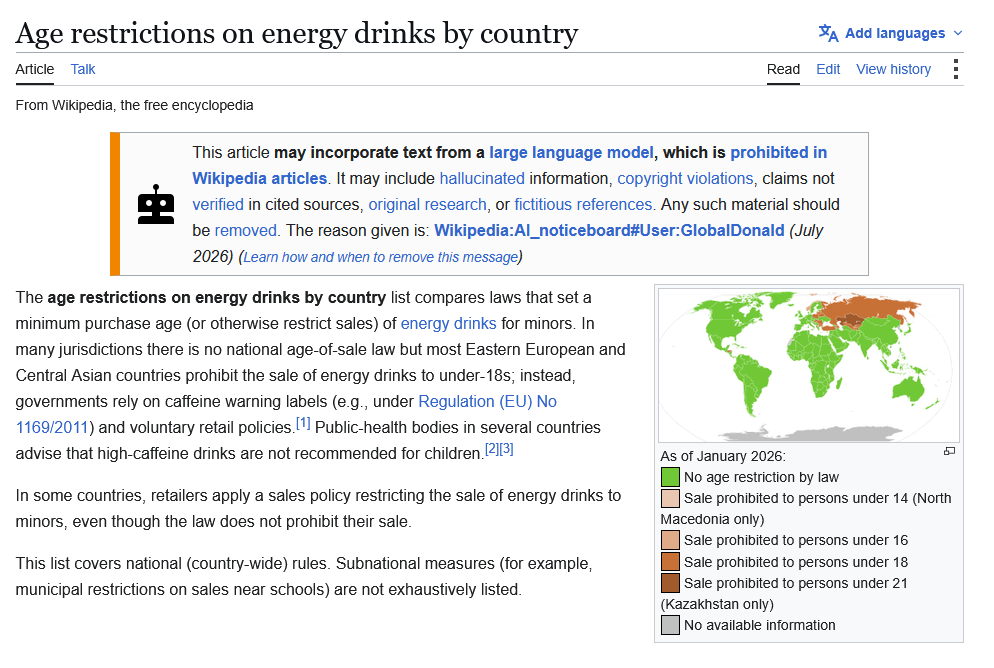
Task: Open the 'prohibited in Wikipedia articles' link
Action: (x=778, y=153)
